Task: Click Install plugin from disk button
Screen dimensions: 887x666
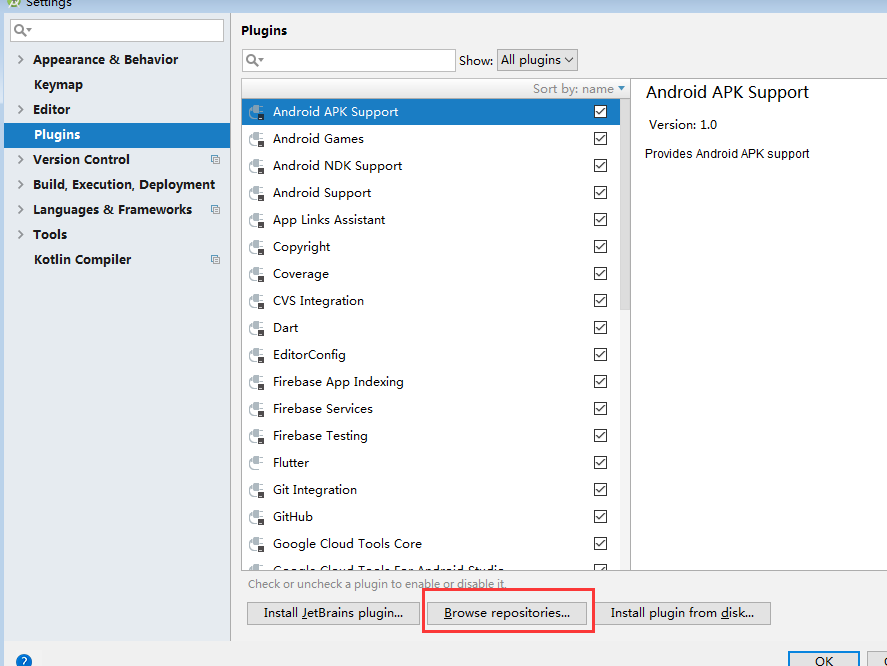Action: pos(682,613)
